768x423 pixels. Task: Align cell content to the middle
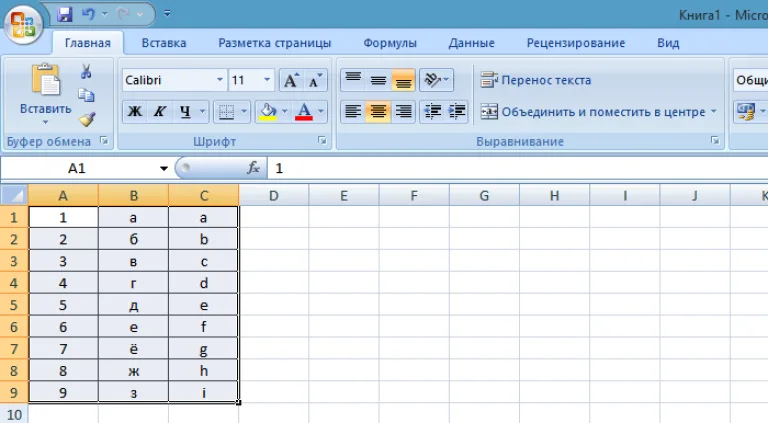tap(378, 80)
